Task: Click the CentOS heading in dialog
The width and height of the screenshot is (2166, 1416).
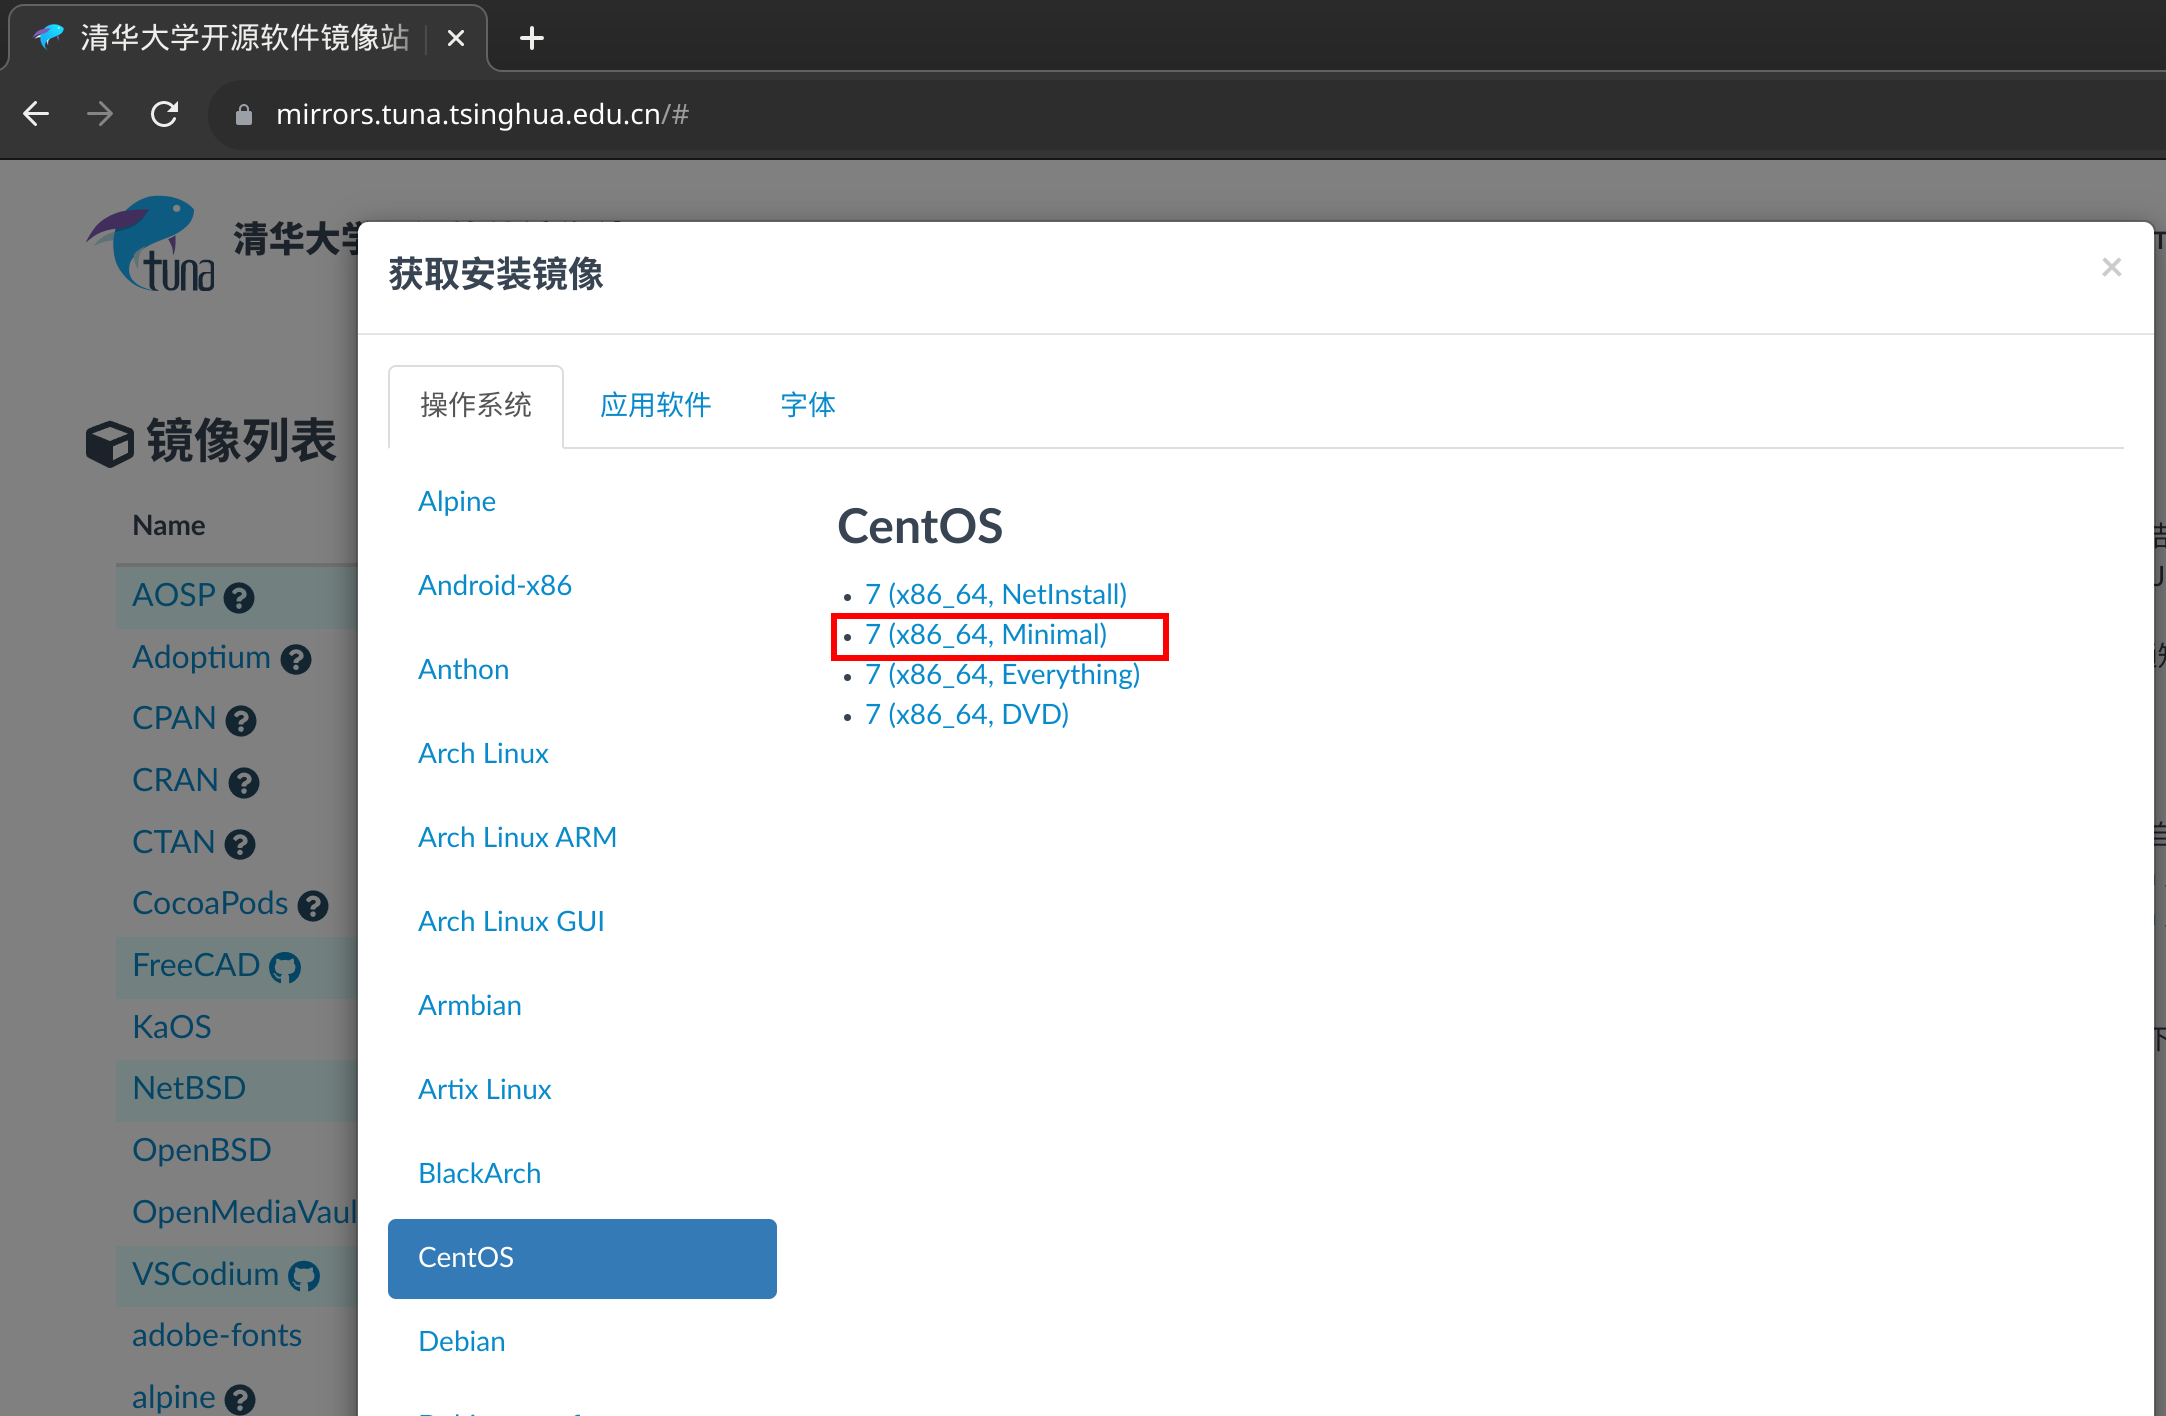Action: pyautogui.click(x=920, y=527)
